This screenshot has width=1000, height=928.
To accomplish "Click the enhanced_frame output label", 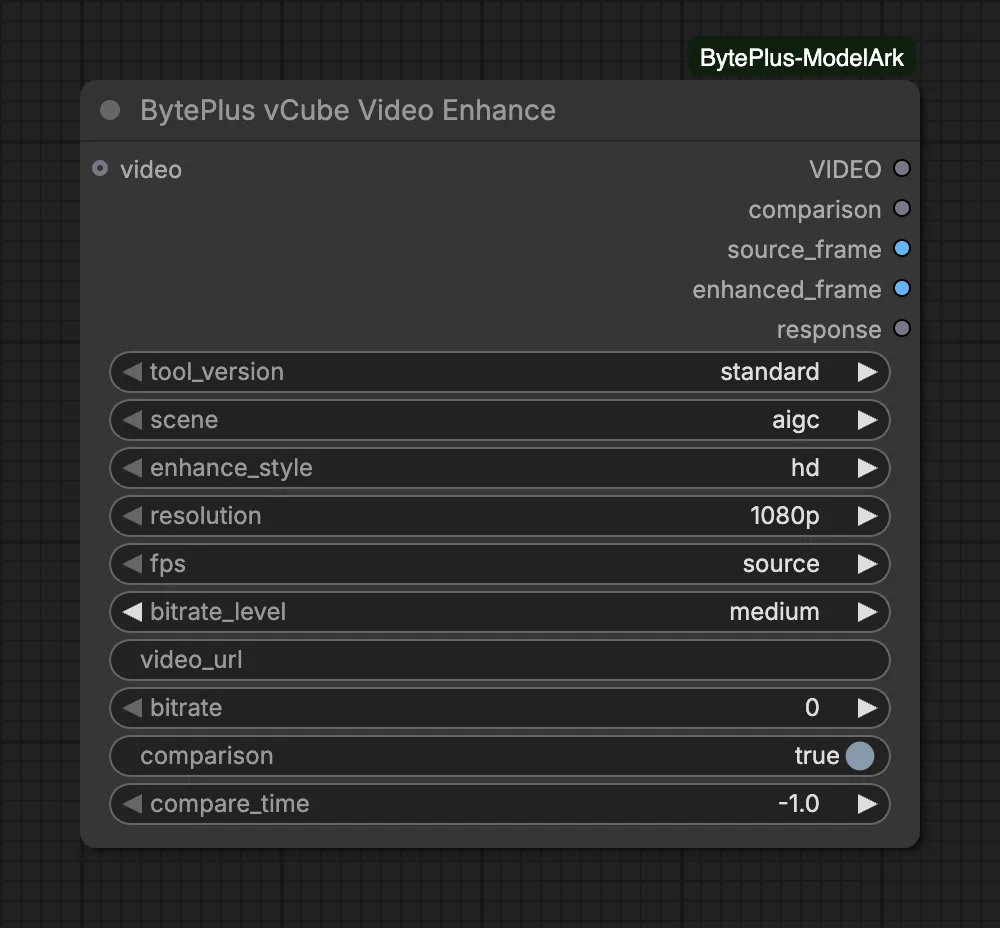I will coord(787,290).
